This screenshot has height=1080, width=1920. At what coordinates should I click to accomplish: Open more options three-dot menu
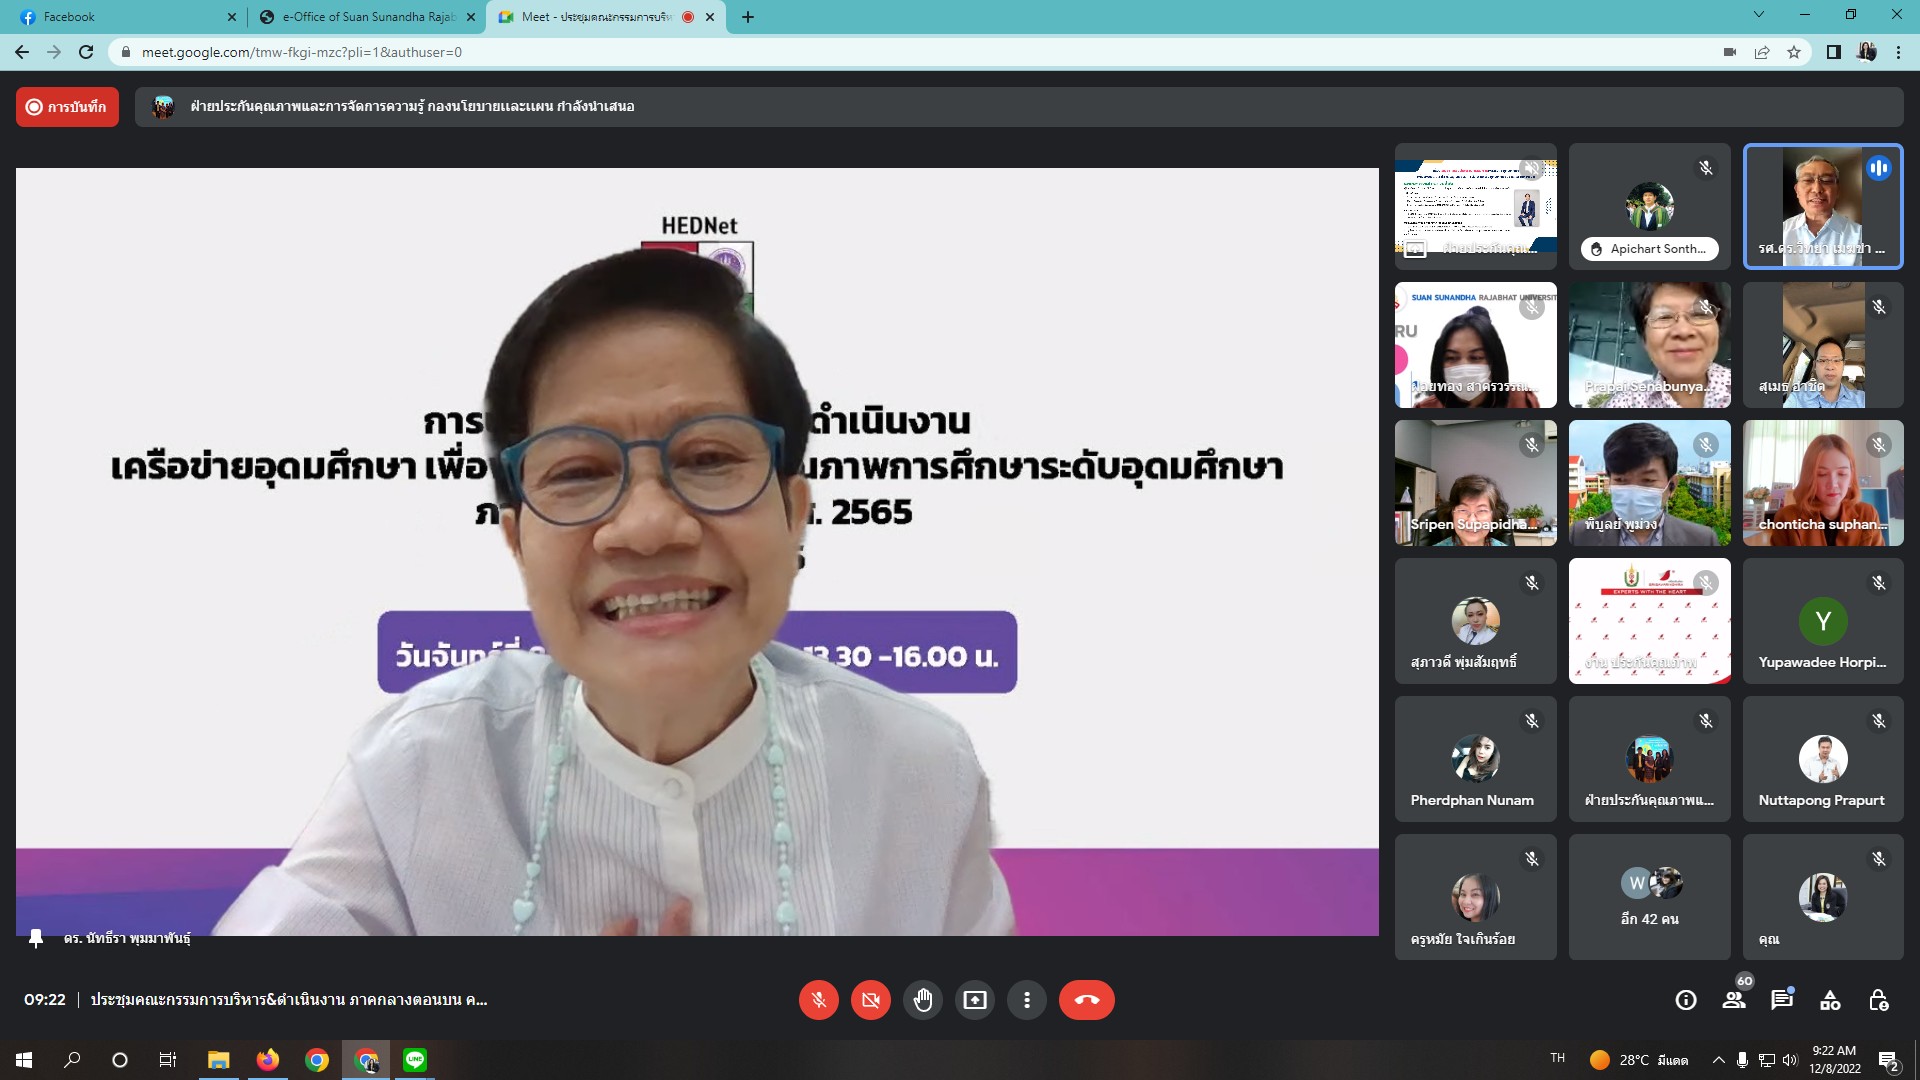(x=1026, y=1000)
